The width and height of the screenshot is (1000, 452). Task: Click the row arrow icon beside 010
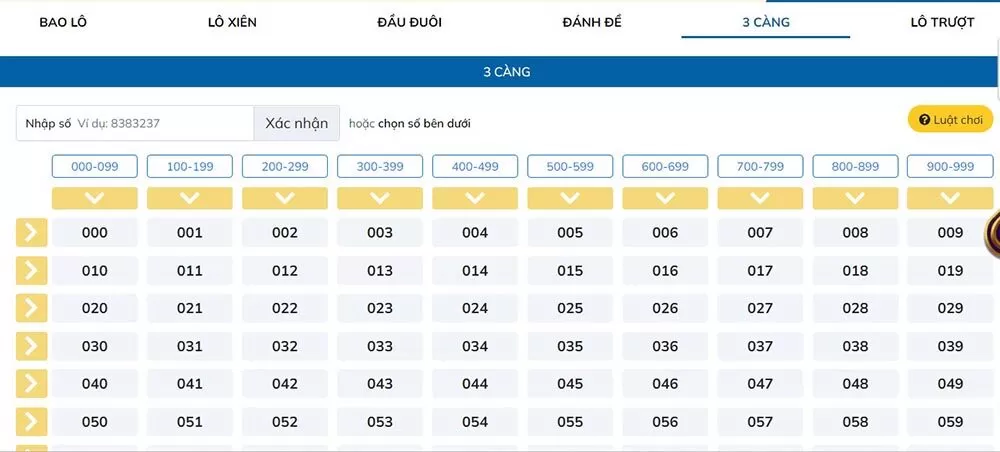[32, 271]
